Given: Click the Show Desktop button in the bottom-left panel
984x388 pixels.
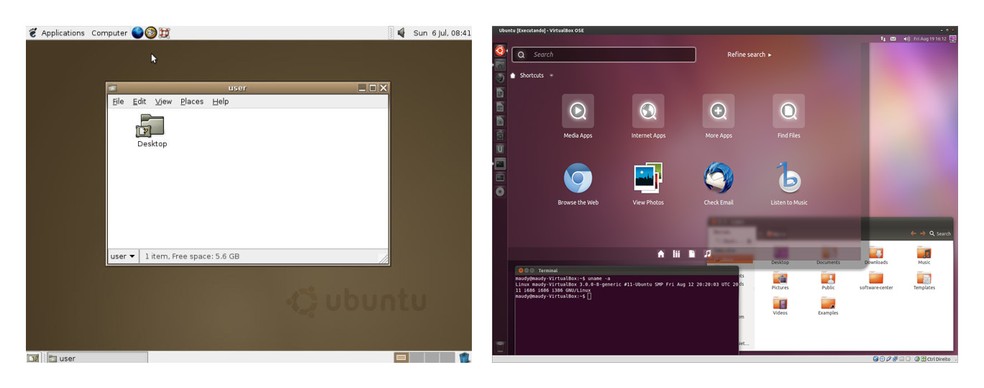Looking at the screenshot, I should click(33, 358).
